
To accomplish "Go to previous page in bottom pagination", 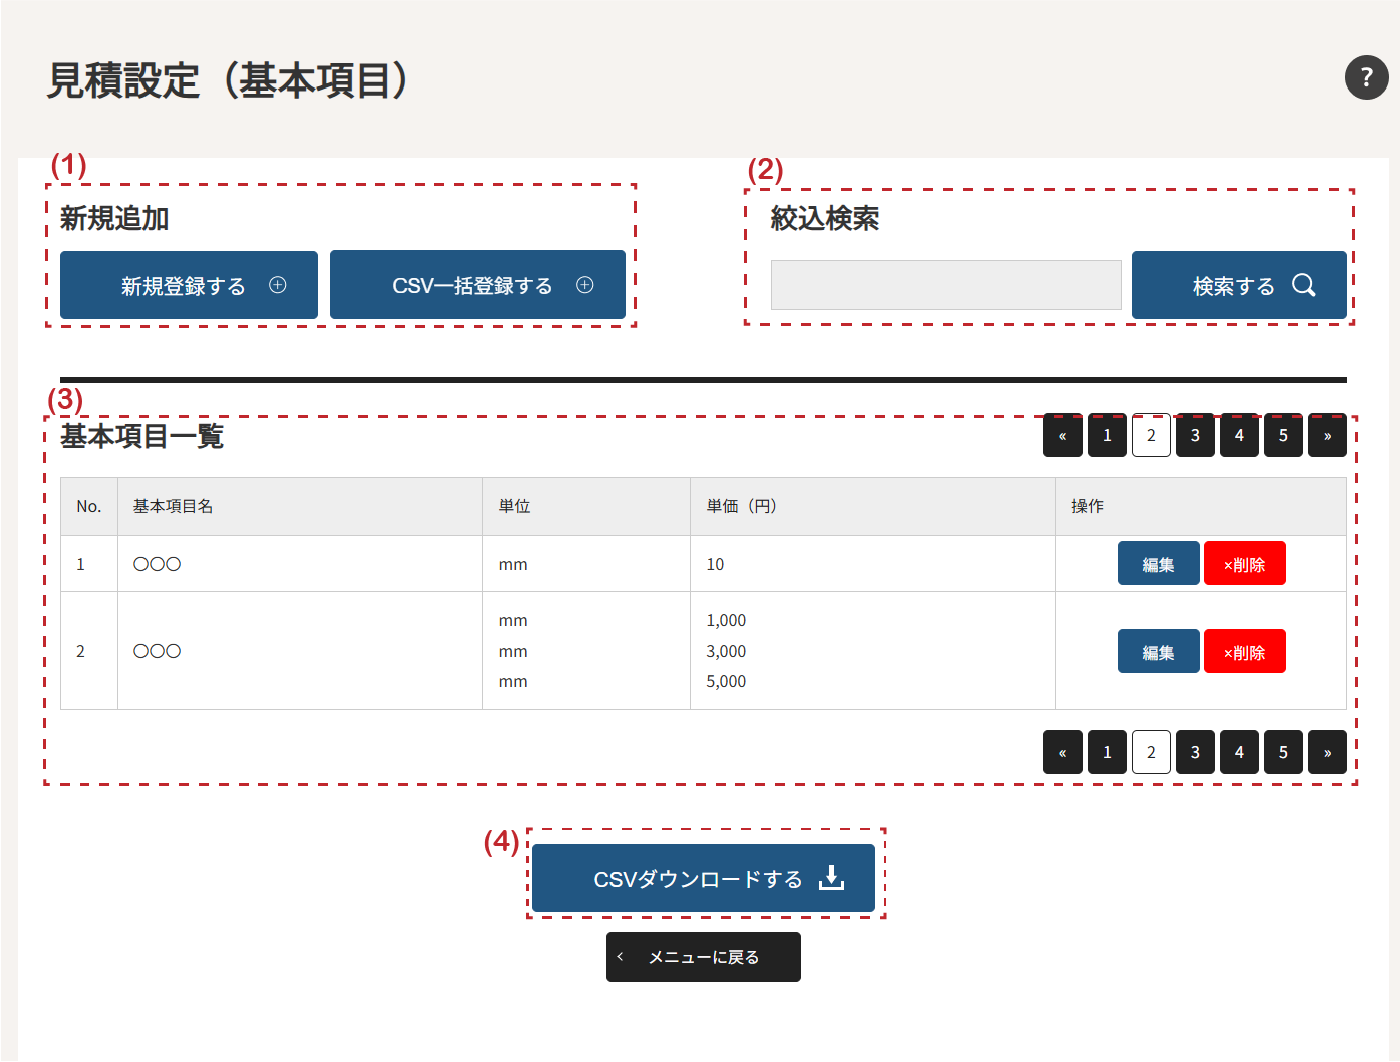I will tap(1062, 753).
